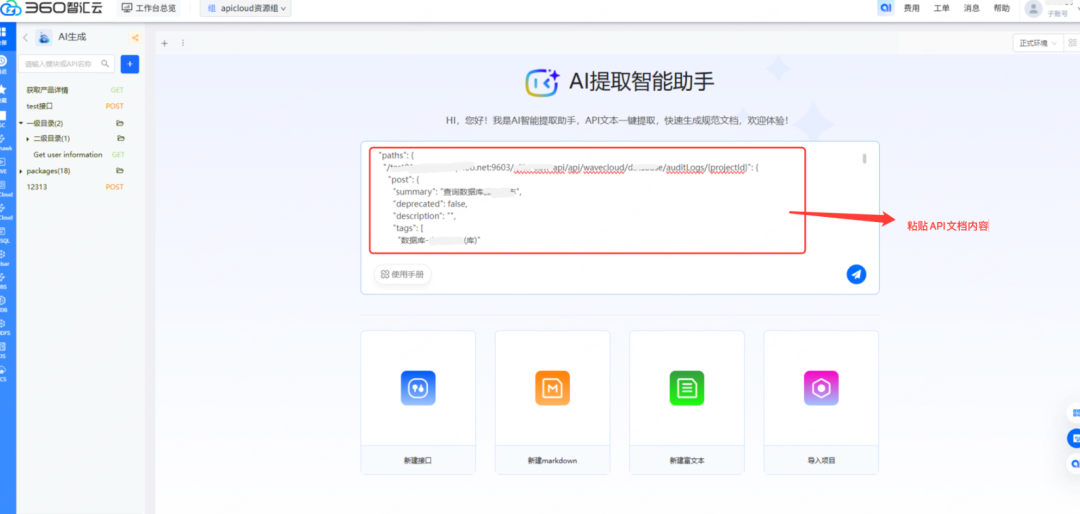Click the 导入项目 card
Screen dimensions: 1080x514
coord(821,402)
